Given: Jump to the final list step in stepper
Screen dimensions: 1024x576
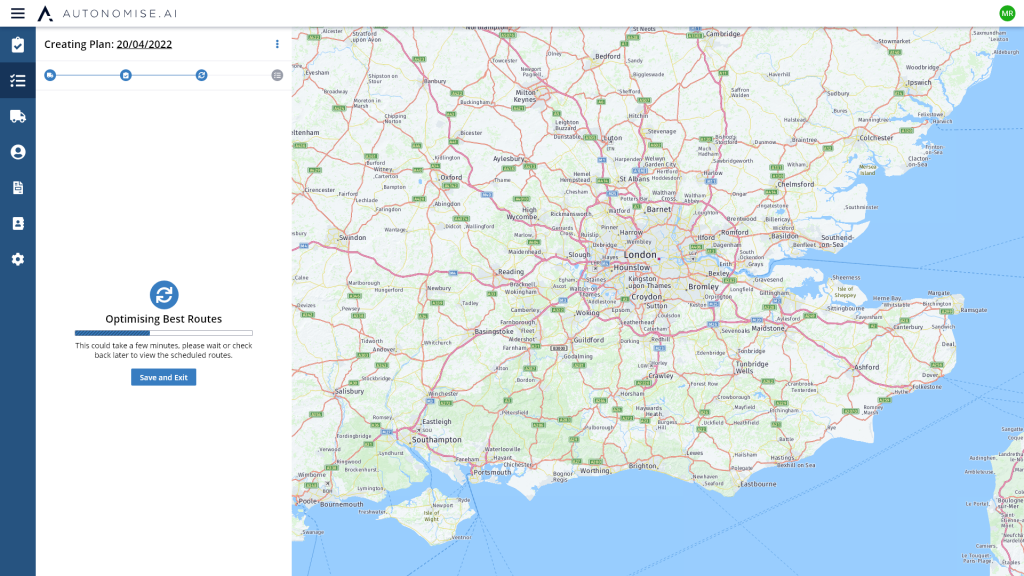Looking at the screenshot, I should tap(277, 75).
